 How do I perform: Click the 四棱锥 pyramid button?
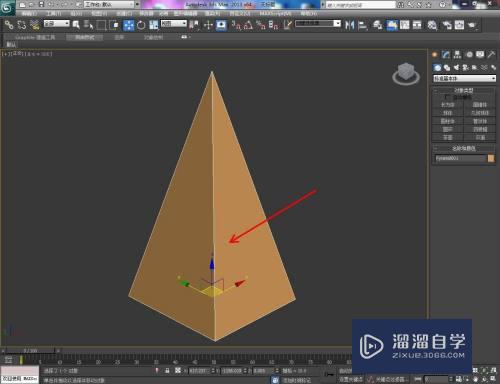(480, 129)
